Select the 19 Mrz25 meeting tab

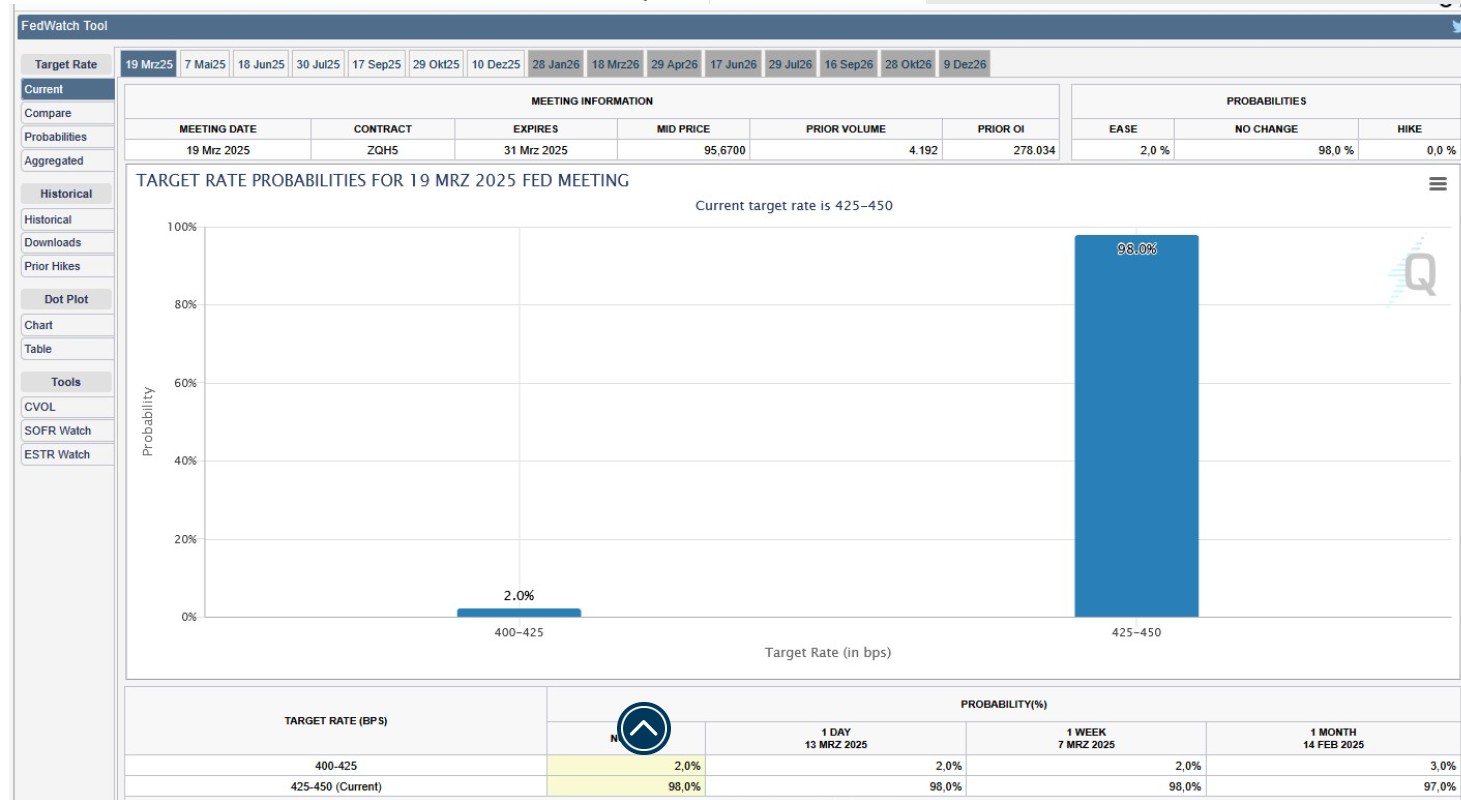149,64
